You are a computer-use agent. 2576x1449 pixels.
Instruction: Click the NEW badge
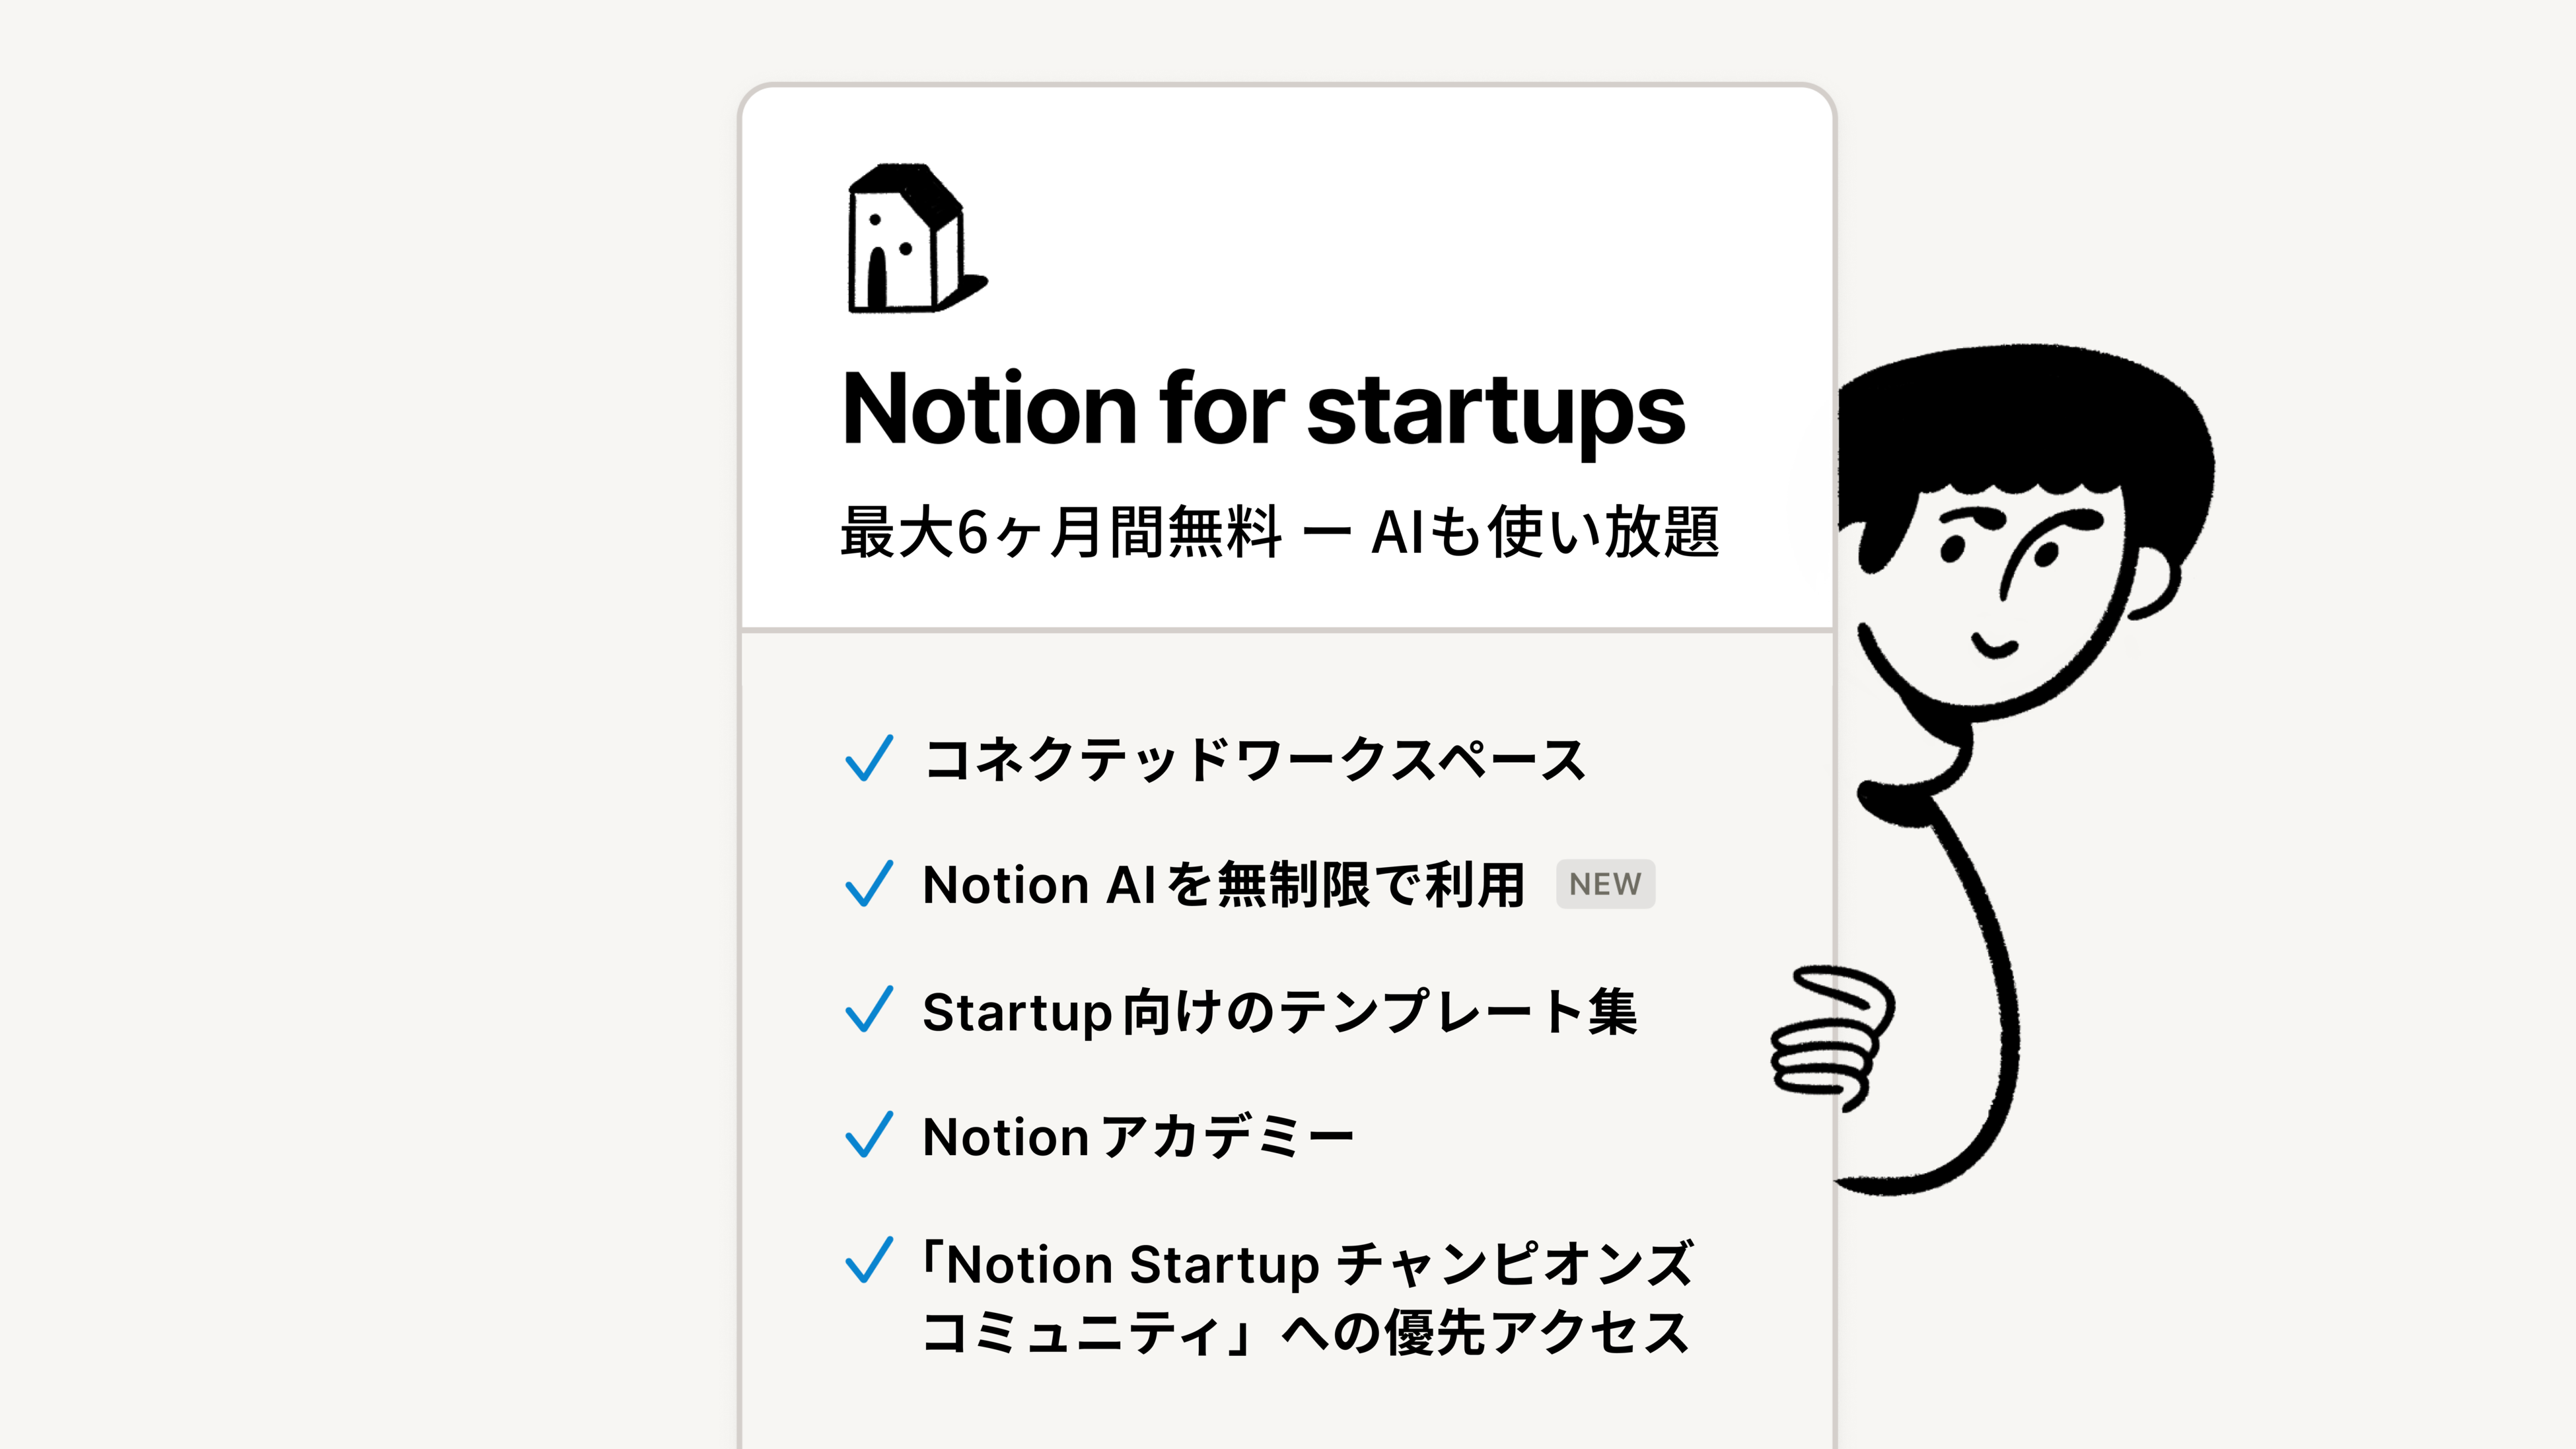pos(1604,884)
